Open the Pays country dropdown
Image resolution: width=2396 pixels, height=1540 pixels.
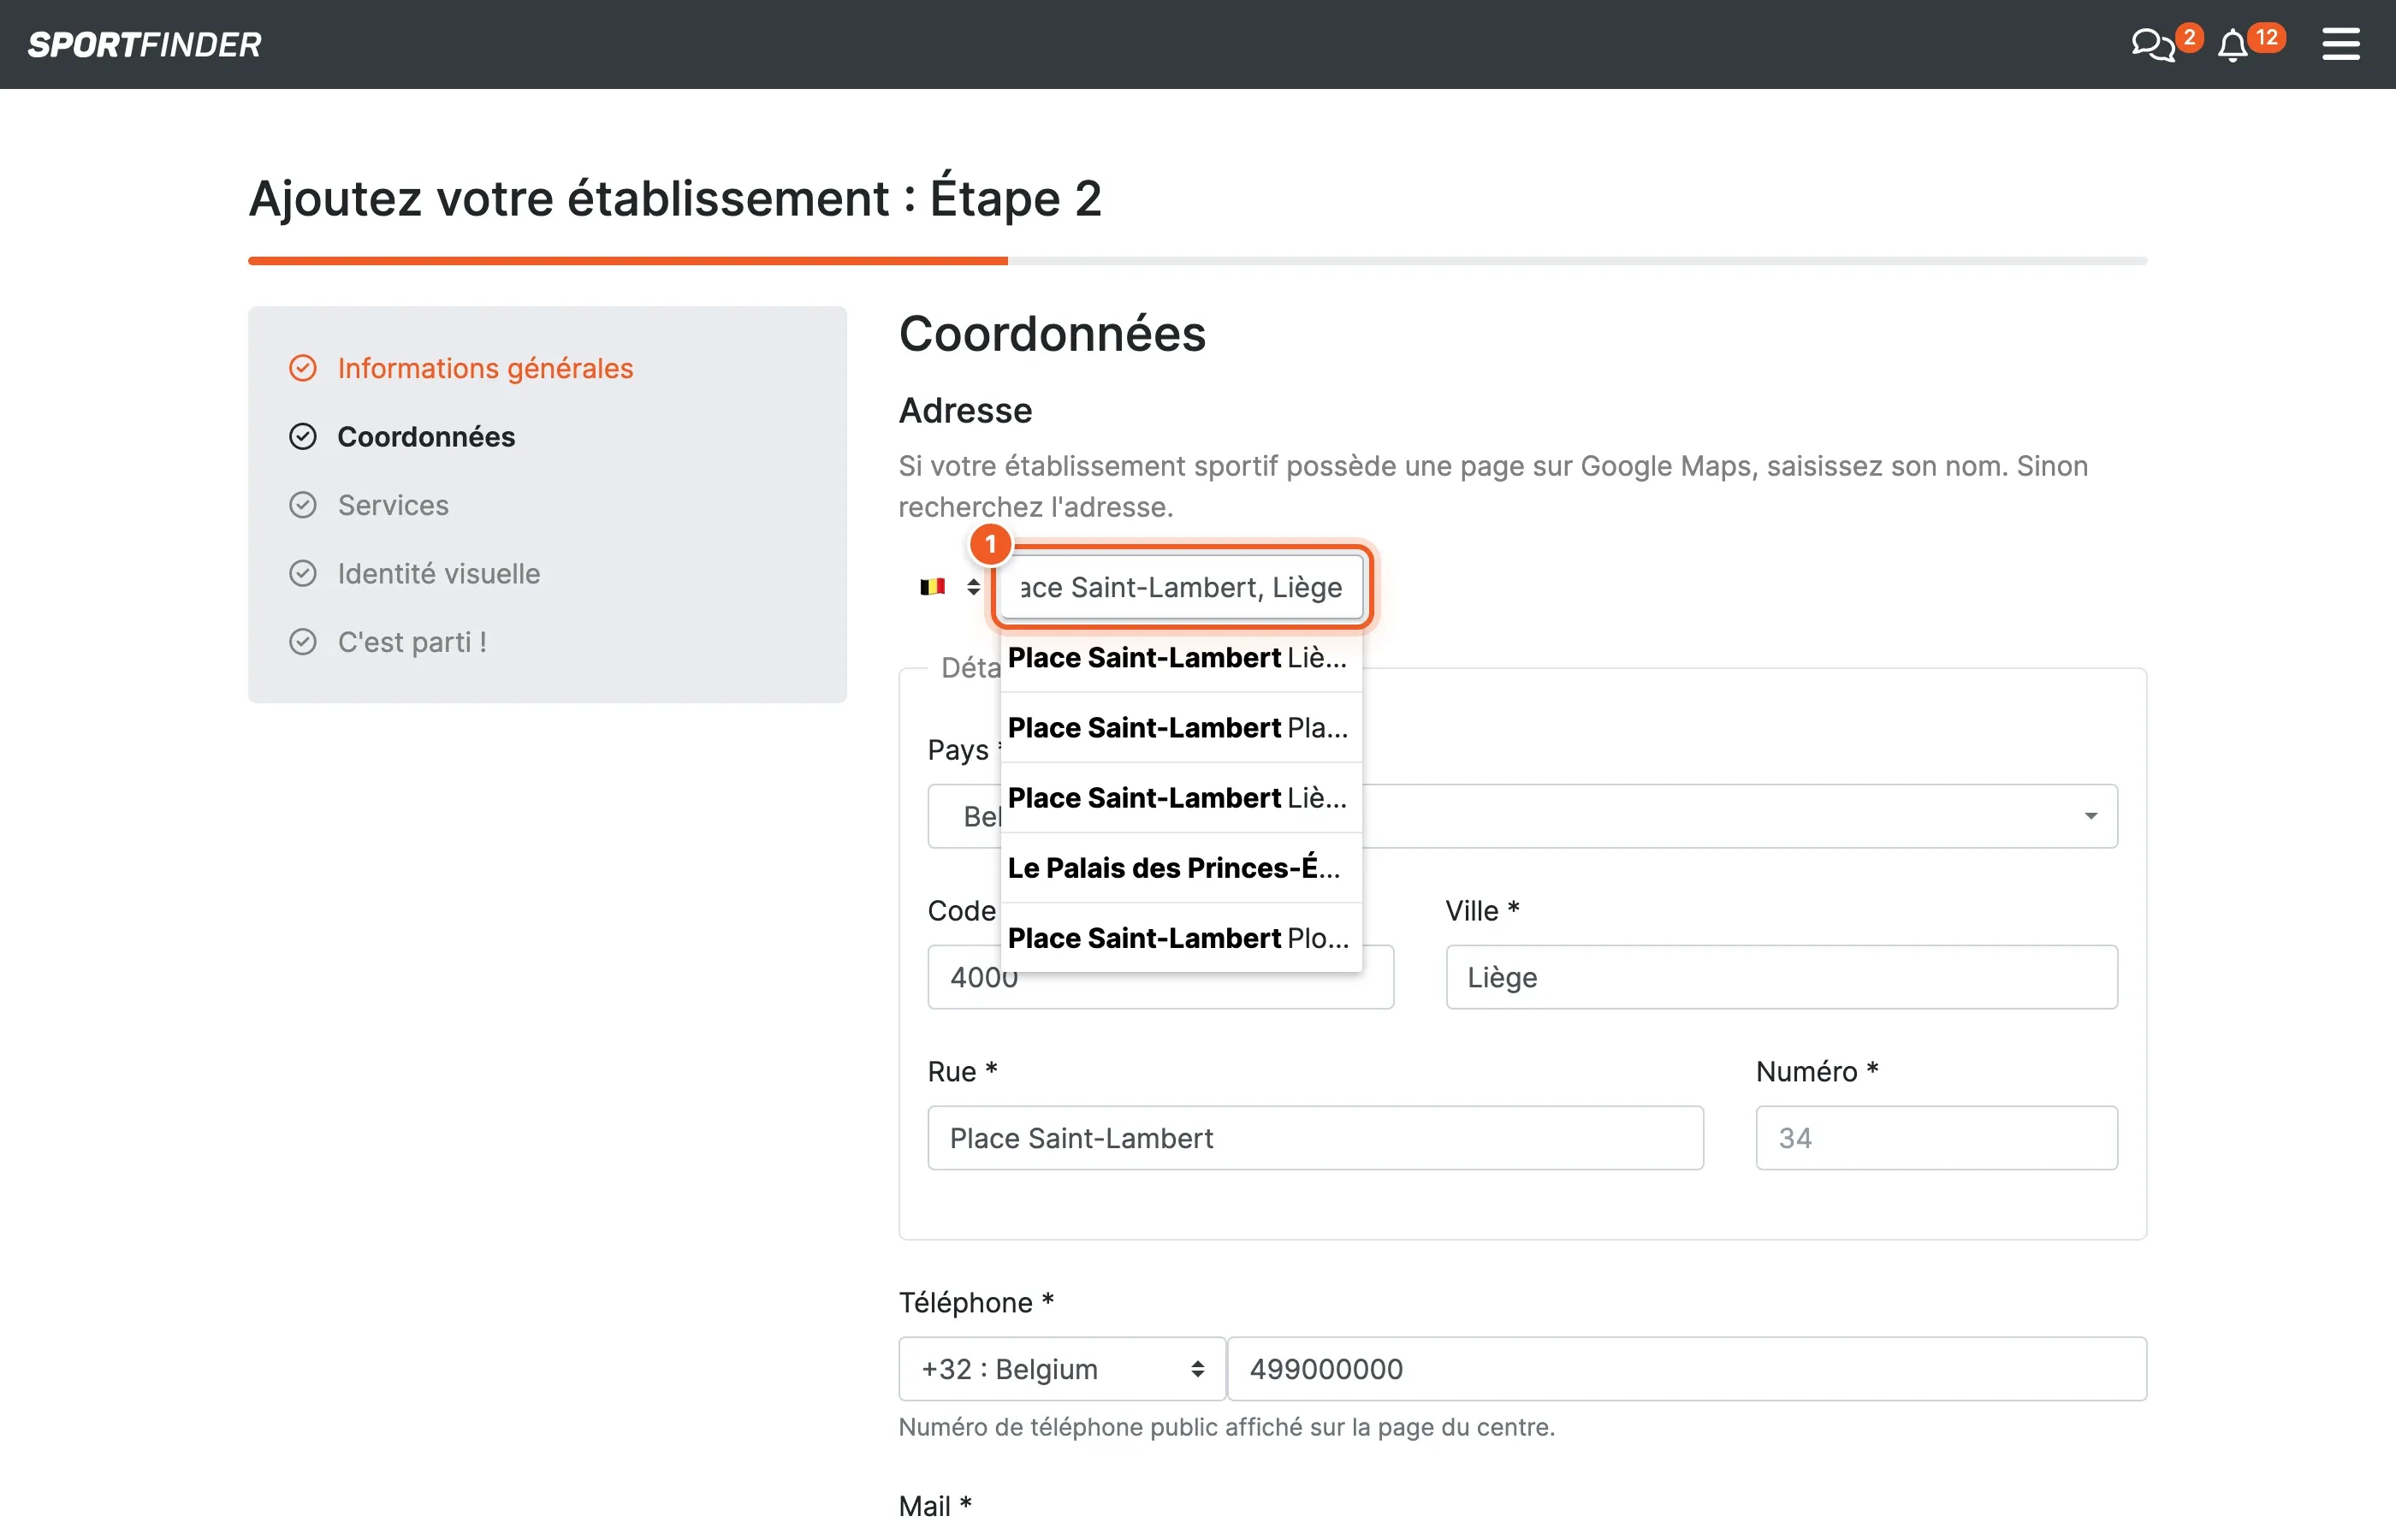tap(1522, 816)
